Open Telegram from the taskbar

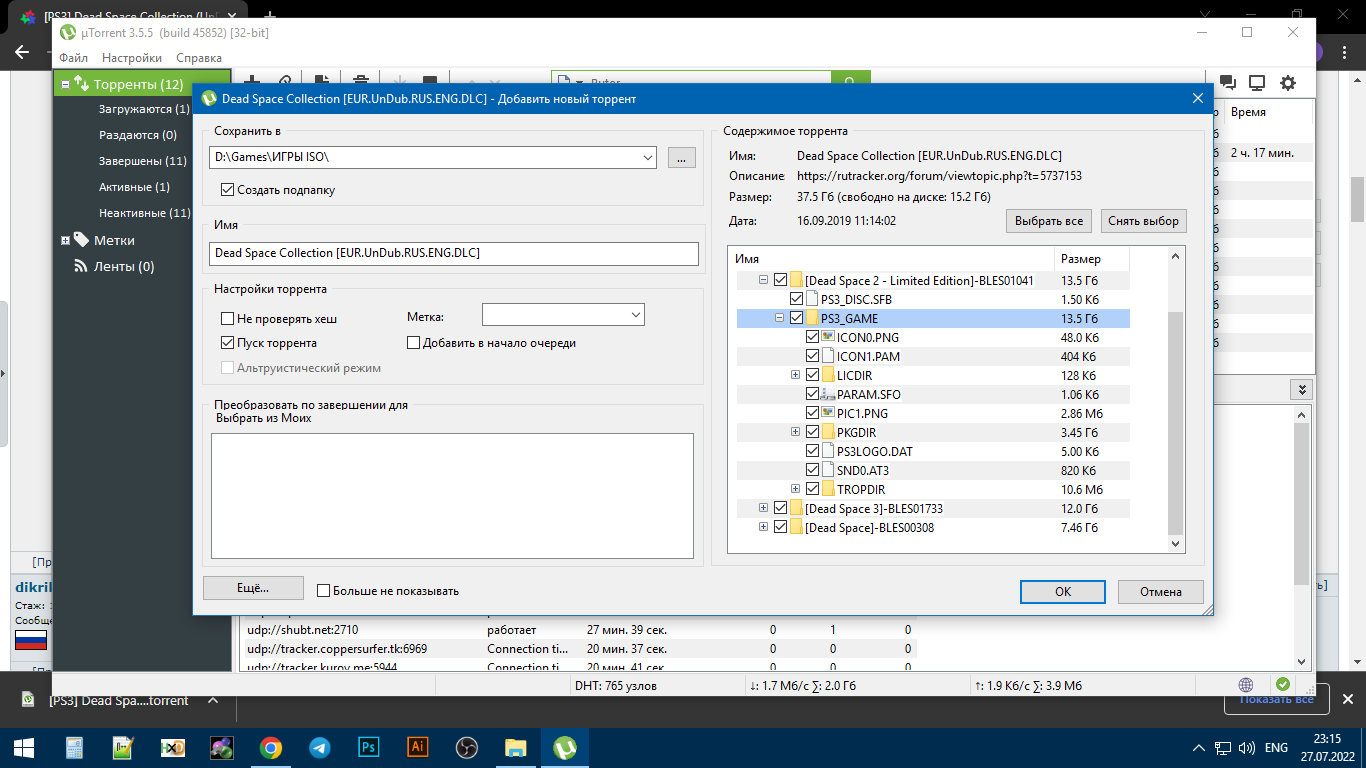(x=320, y=747)
